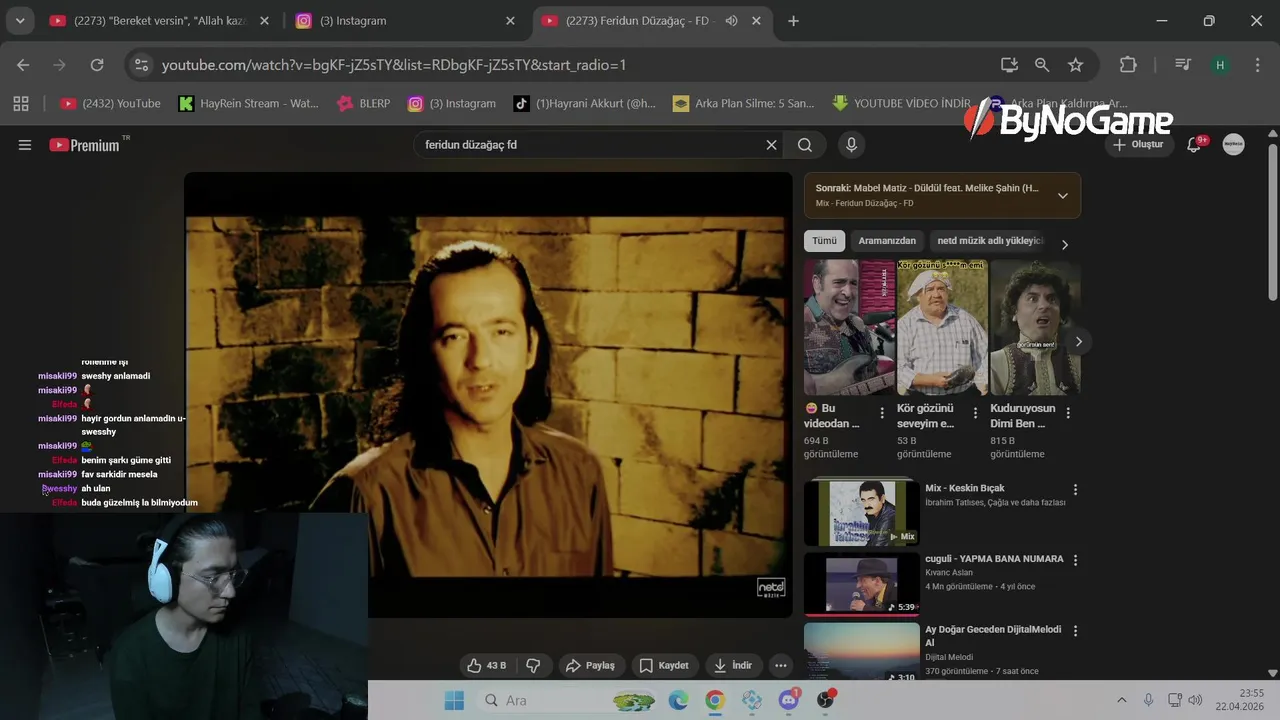Open options for Ay Doğar Geceden video
Screen dimensions: 1280x720
[x=1076, y=631]
